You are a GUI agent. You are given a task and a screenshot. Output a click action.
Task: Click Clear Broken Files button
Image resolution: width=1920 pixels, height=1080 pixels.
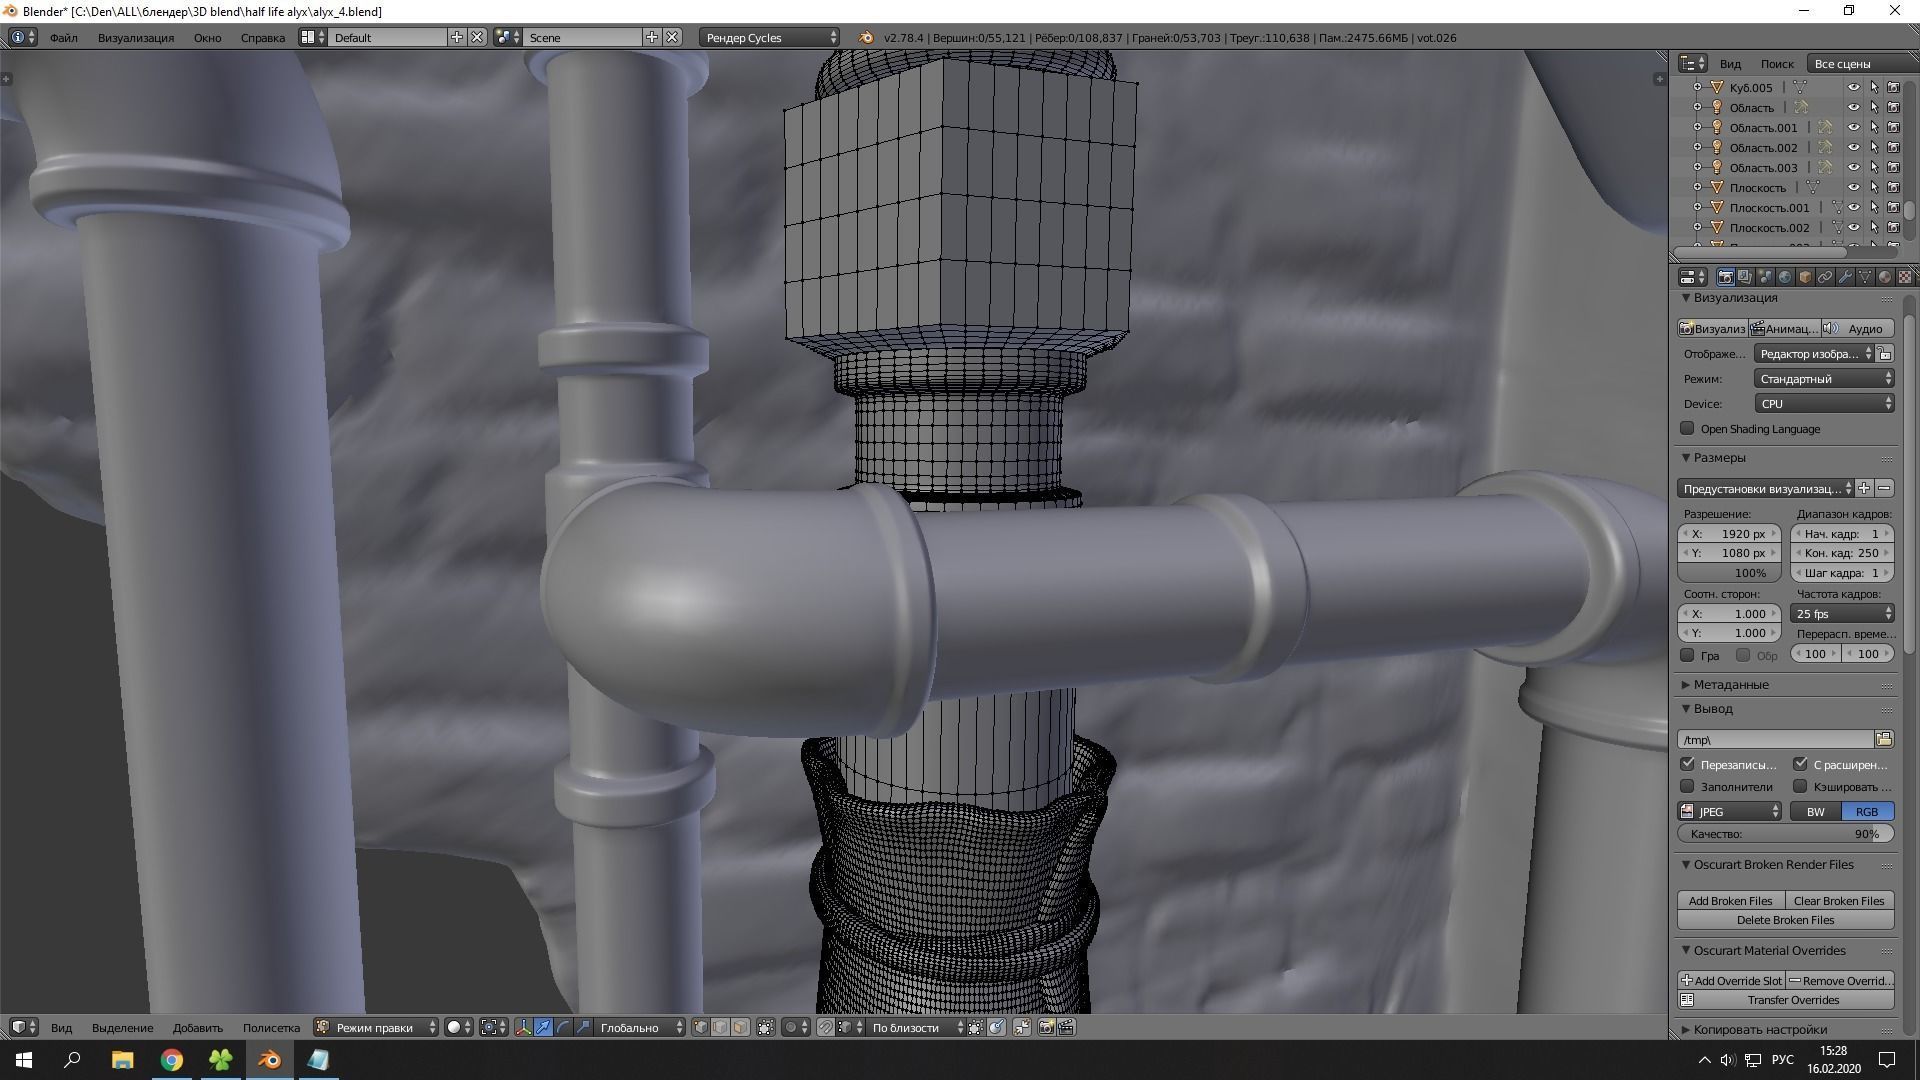coord(1839,900)
